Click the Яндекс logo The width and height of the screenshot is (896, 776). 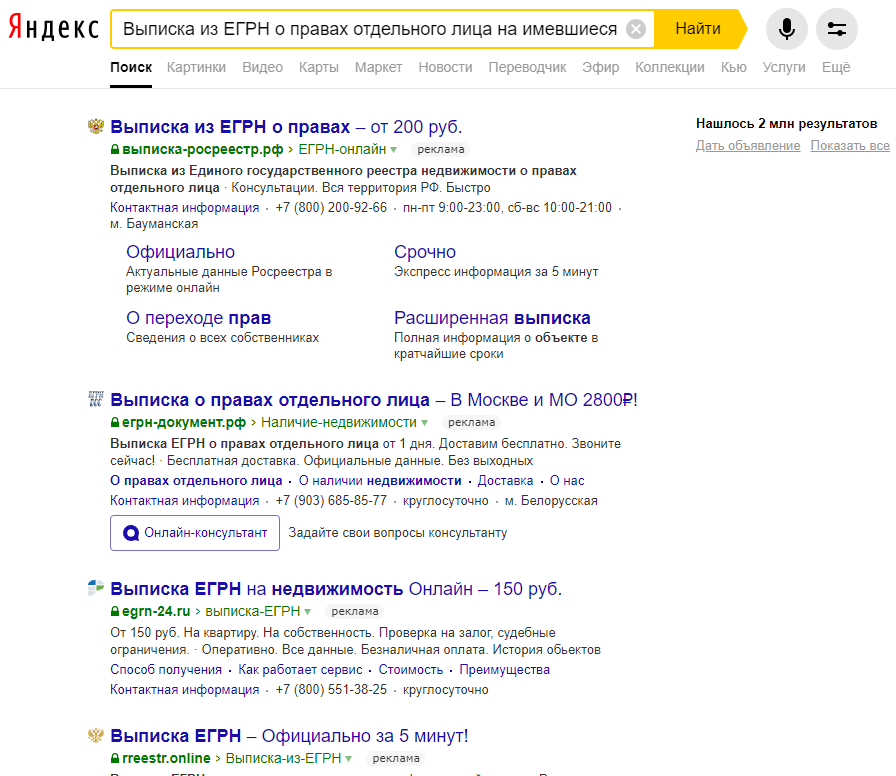pyautogui.click(x=54, y=29)
